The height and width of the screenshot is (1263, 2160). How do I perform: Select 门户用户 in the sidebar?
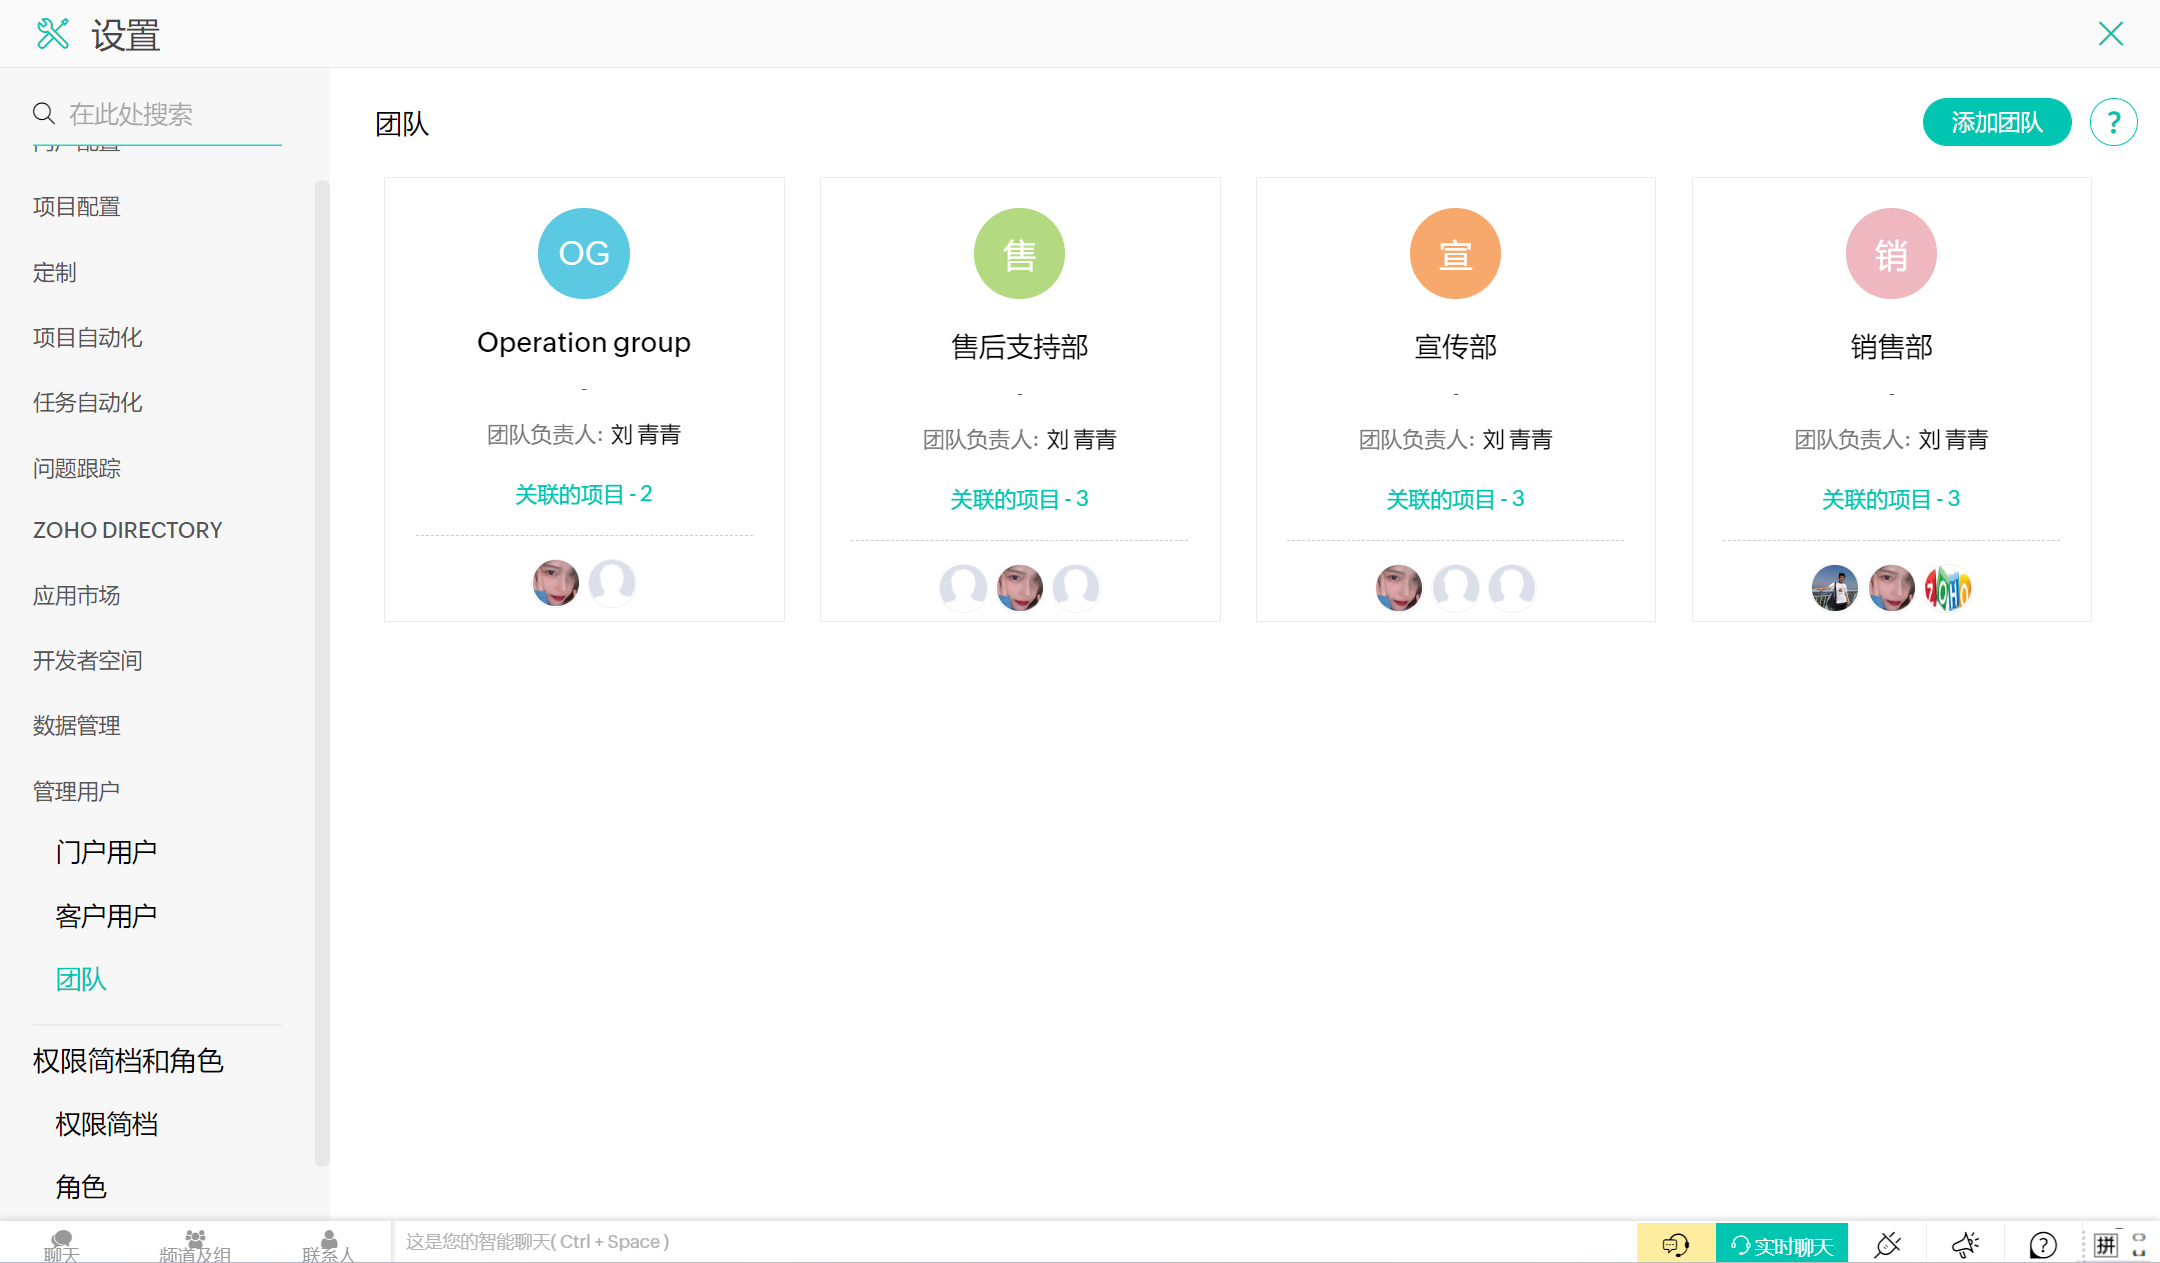[106, 851]
